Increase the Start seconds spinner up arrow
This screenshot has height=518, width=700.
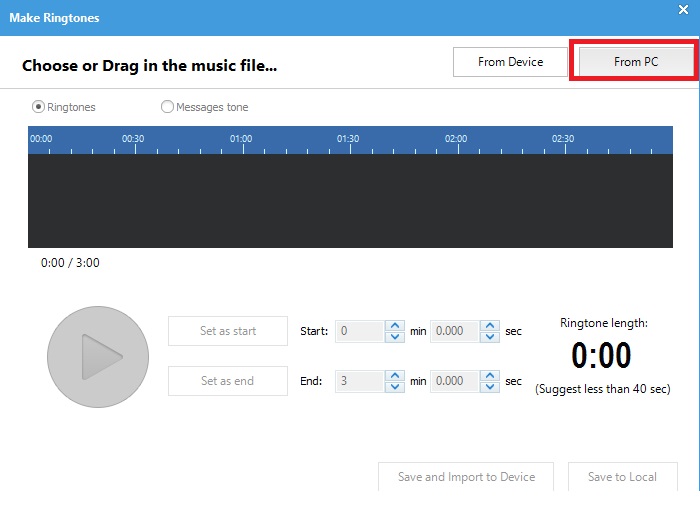[490, 325]
